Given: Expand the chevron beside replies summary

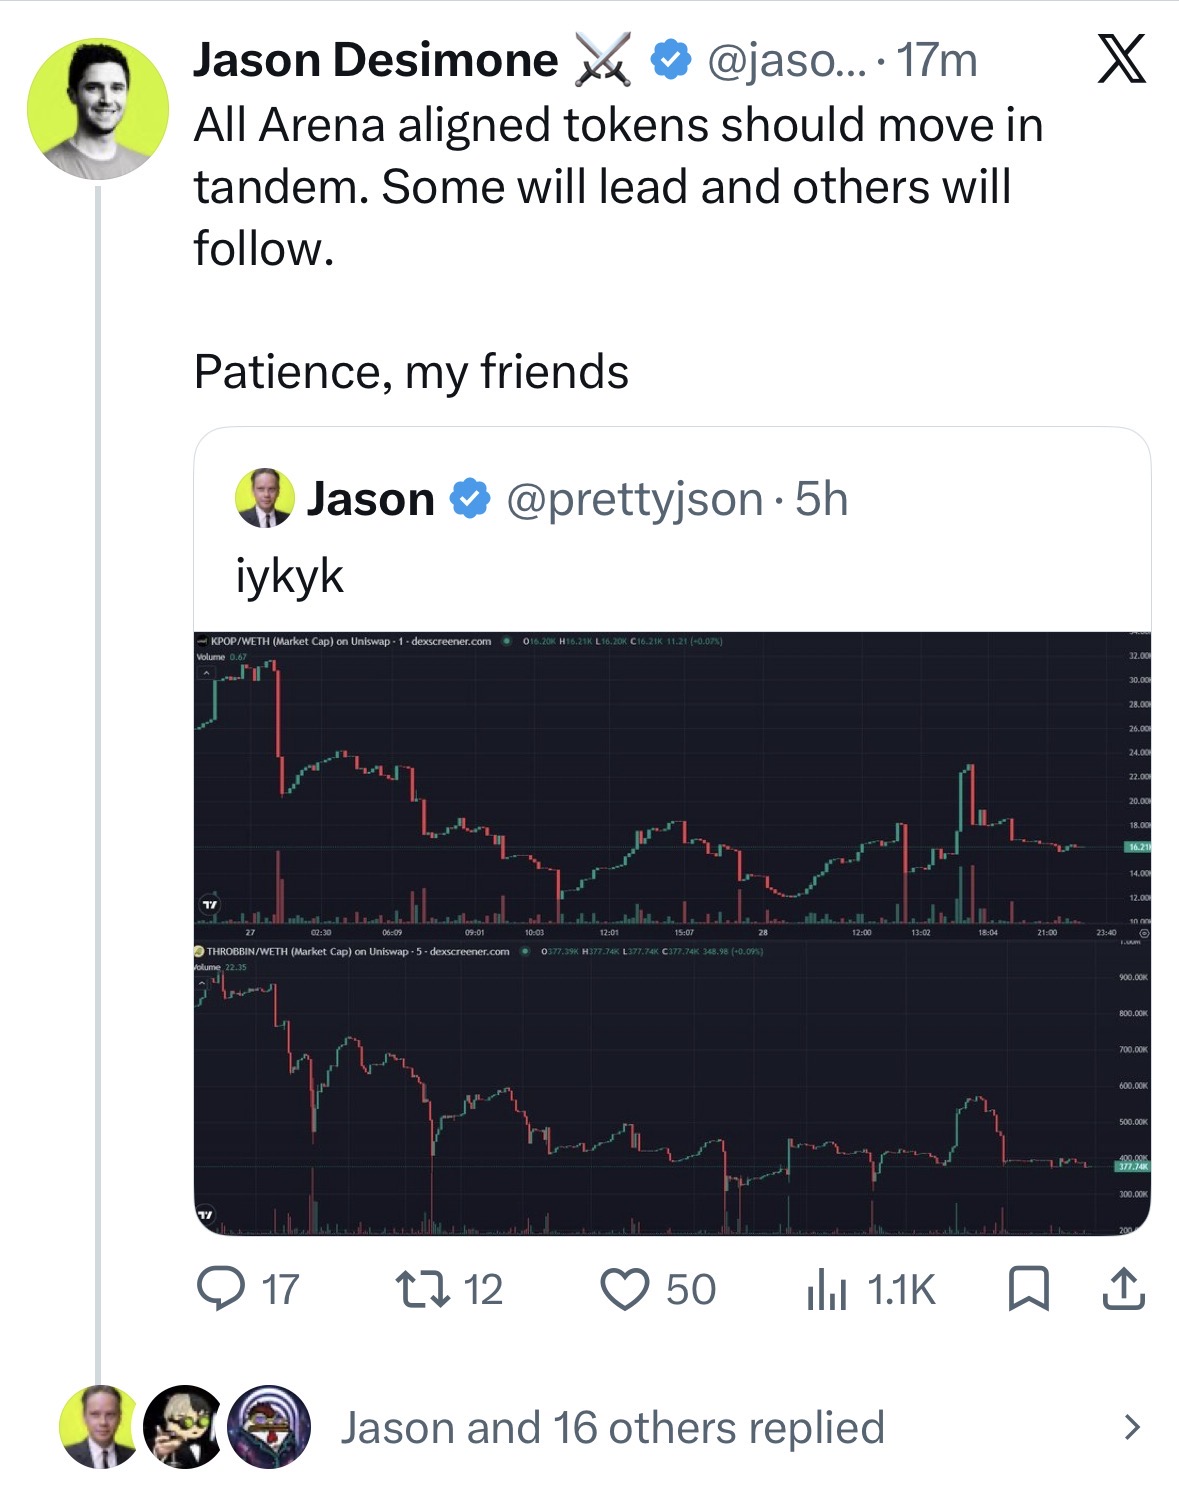Looking at the screenshot, I should coord(1131,1427).
